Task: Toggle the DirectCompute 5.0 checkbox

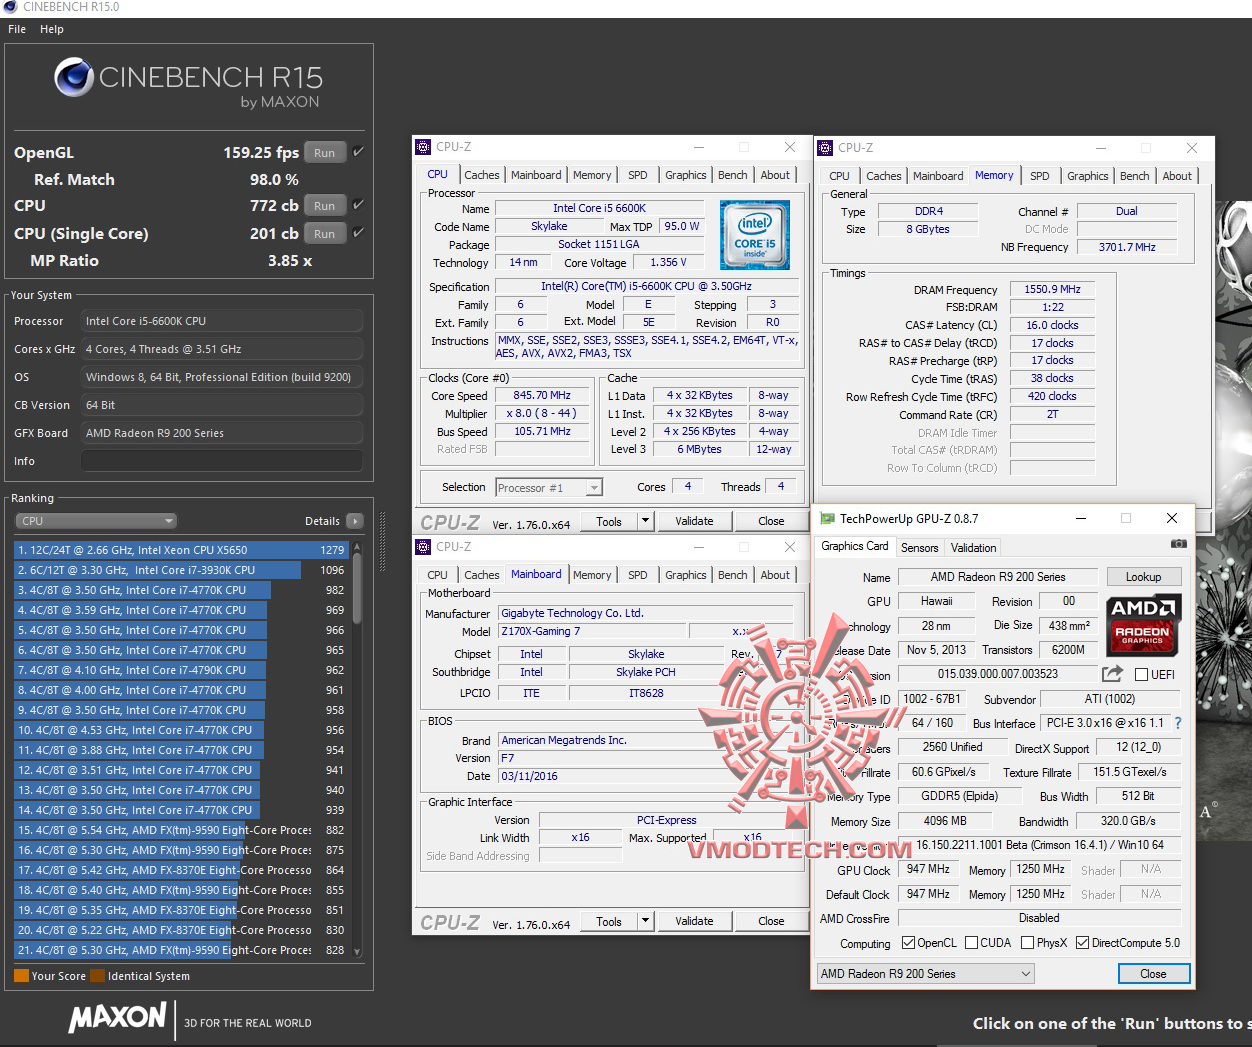Action: pyautogui.click(x=1082, y=943)
